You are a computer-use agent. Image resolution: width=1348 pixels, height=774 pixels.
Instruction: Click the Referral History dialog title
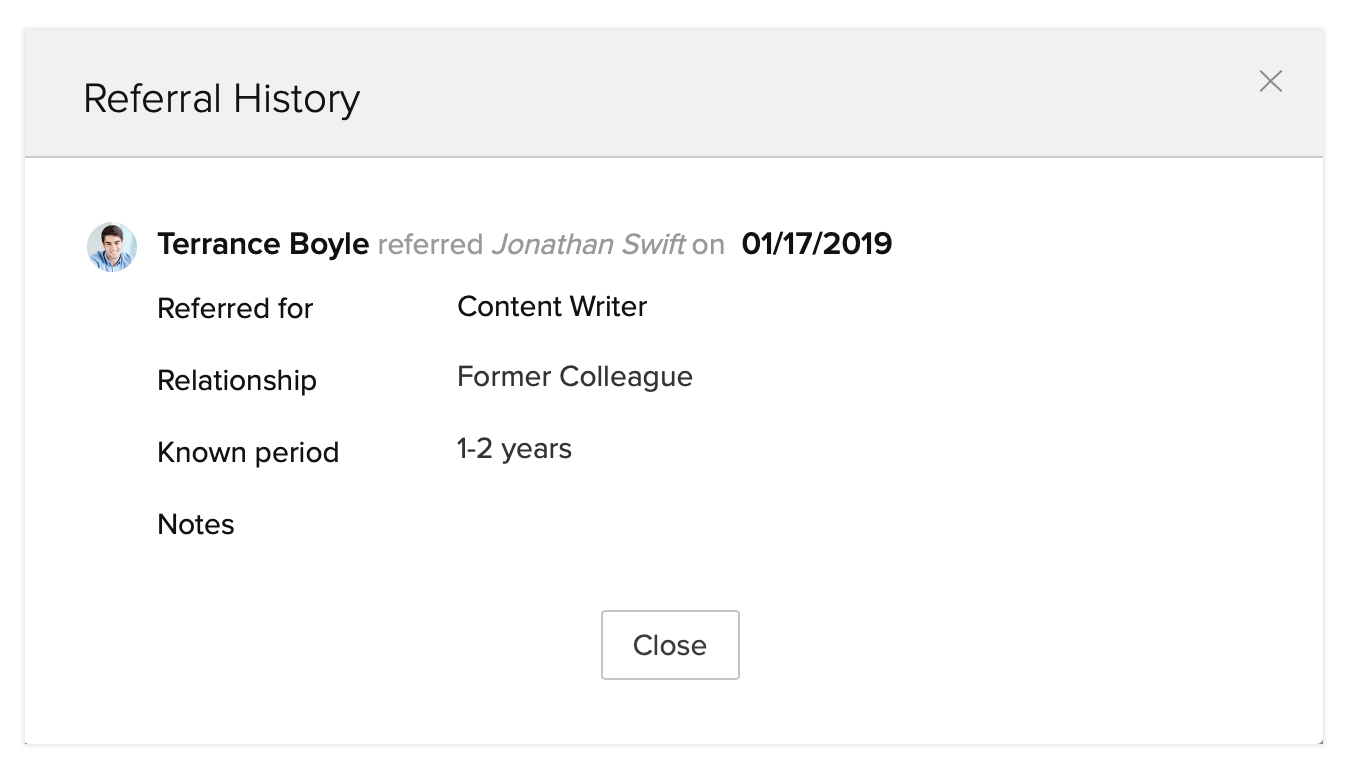221,99
